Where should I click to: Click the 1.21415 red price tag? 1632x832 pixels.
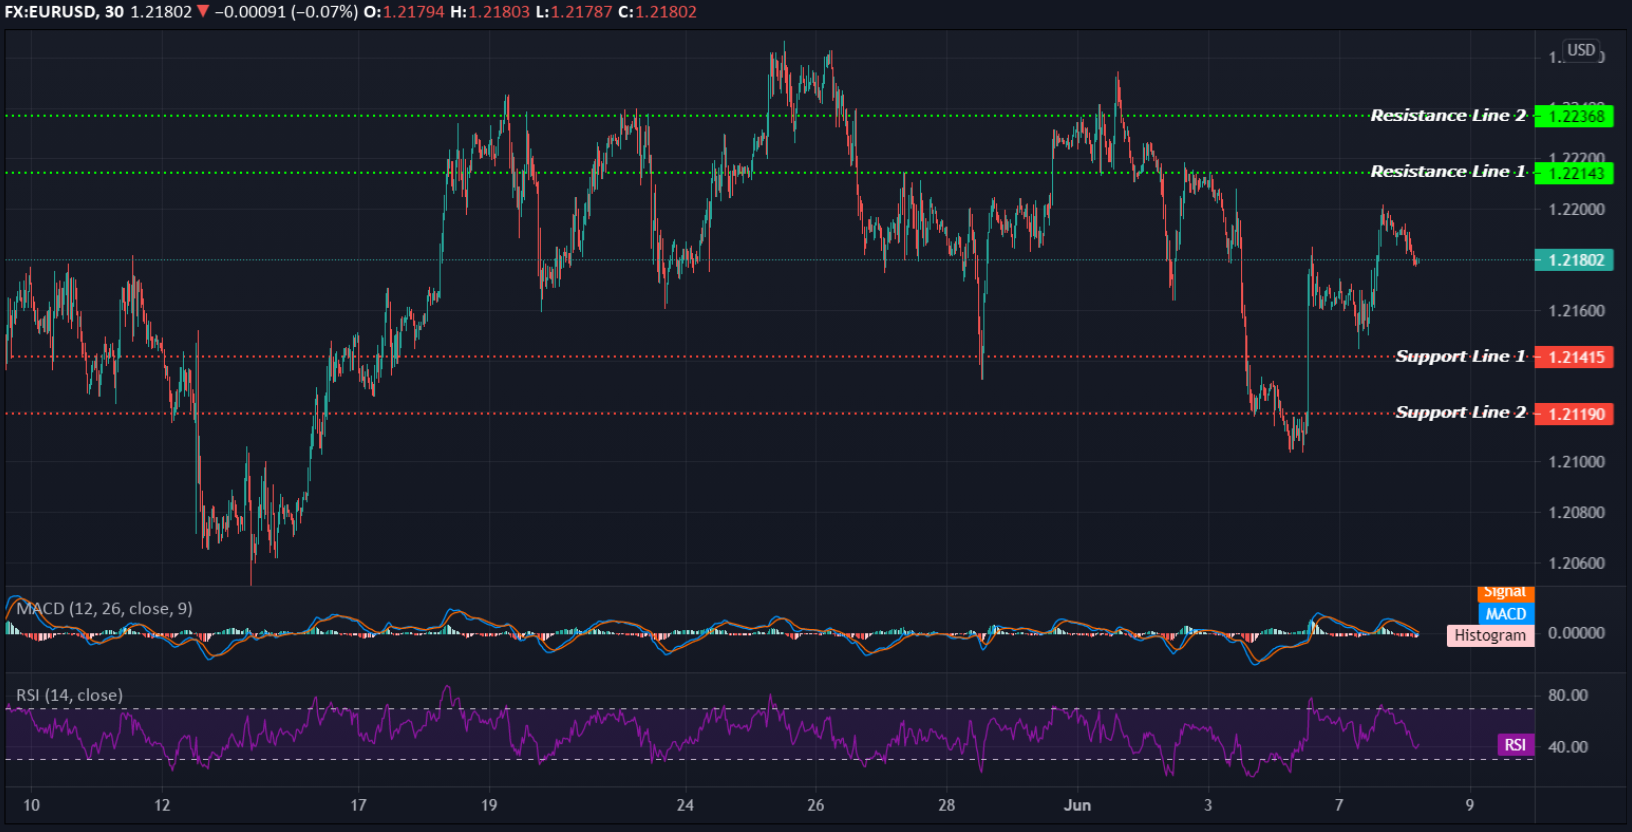tap(1574, 357)
